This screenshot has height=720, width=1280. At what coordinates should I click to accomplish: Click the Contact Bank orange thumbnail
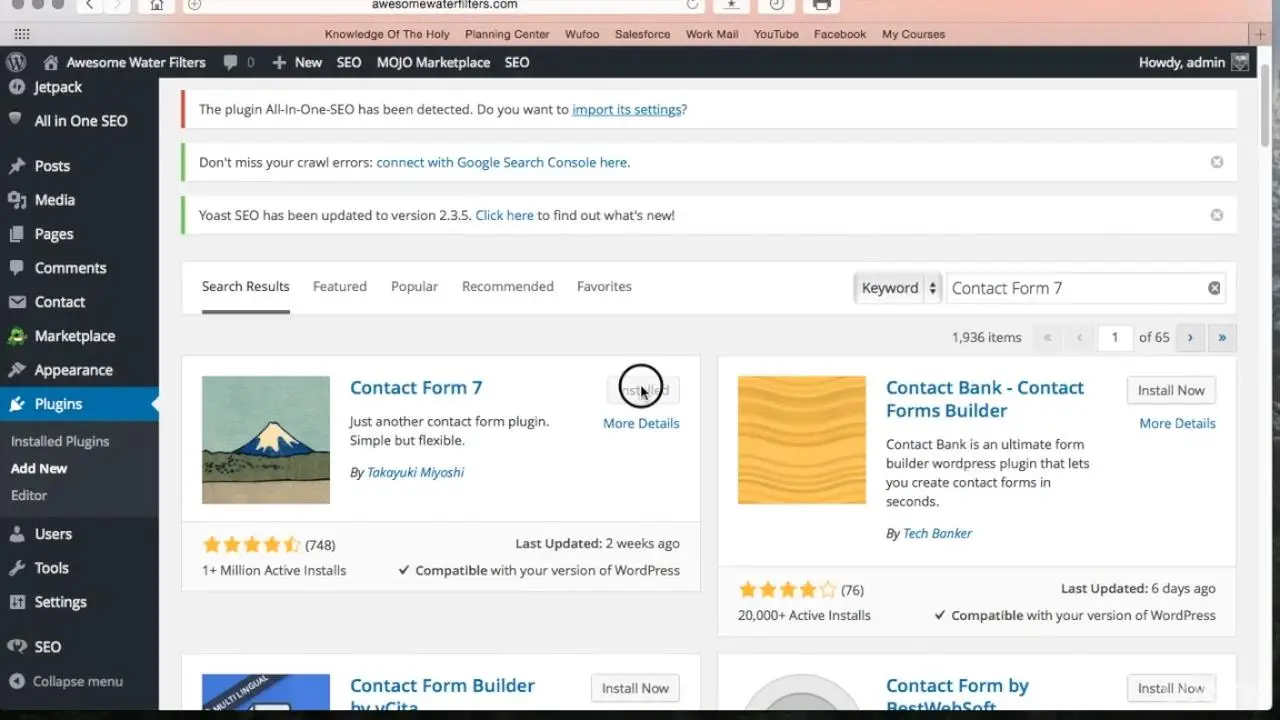802,440
